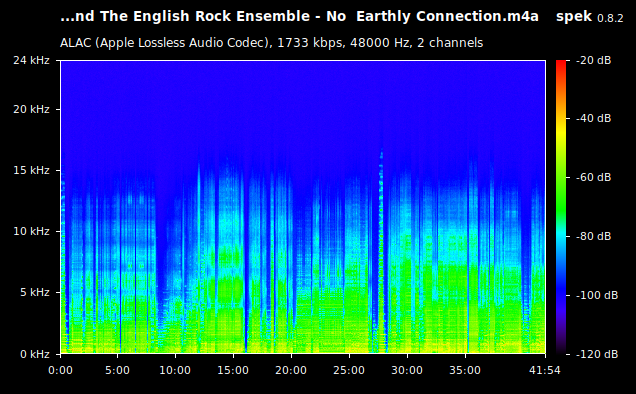
Task: Click the 10 kHz frequency label
Action: 31,231
